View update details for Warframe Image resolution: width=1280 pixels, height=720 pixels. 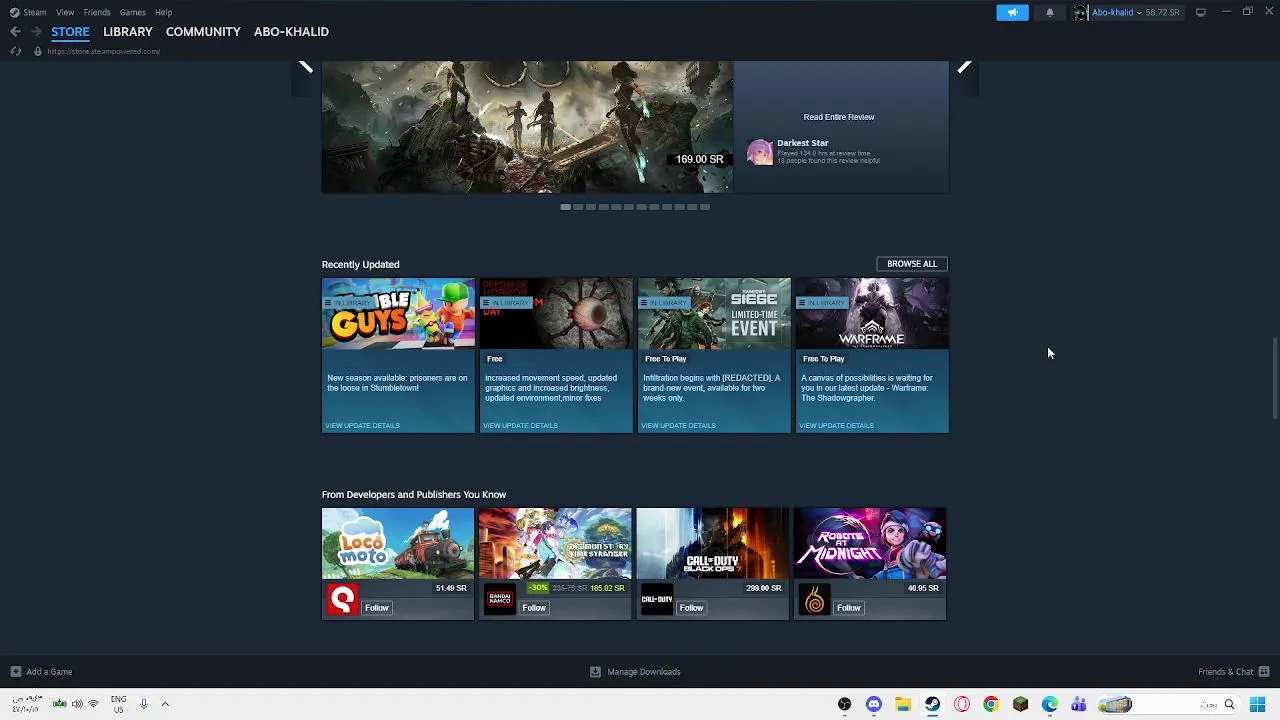pos(836,426)
